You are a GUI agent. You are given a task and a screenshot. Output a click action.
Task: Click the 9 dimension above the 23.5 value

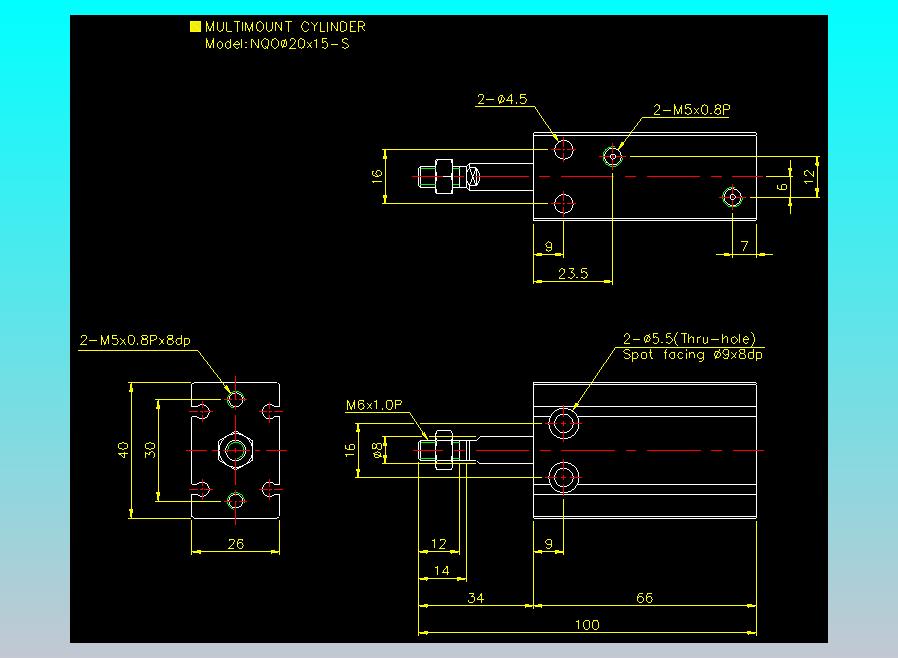tap(549, 246)
